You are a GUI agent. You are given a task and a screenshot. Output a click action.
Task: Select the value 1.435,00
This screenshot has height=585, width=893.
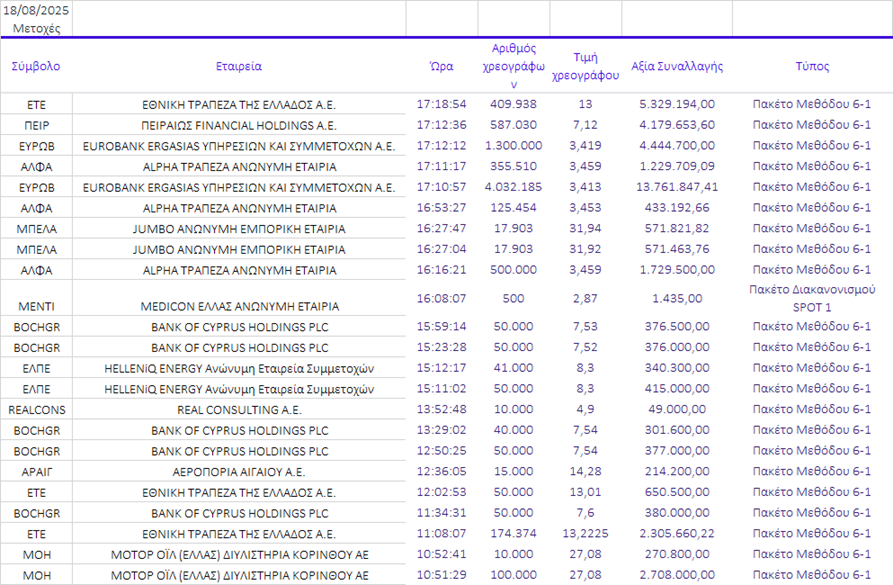coord(677,298)
